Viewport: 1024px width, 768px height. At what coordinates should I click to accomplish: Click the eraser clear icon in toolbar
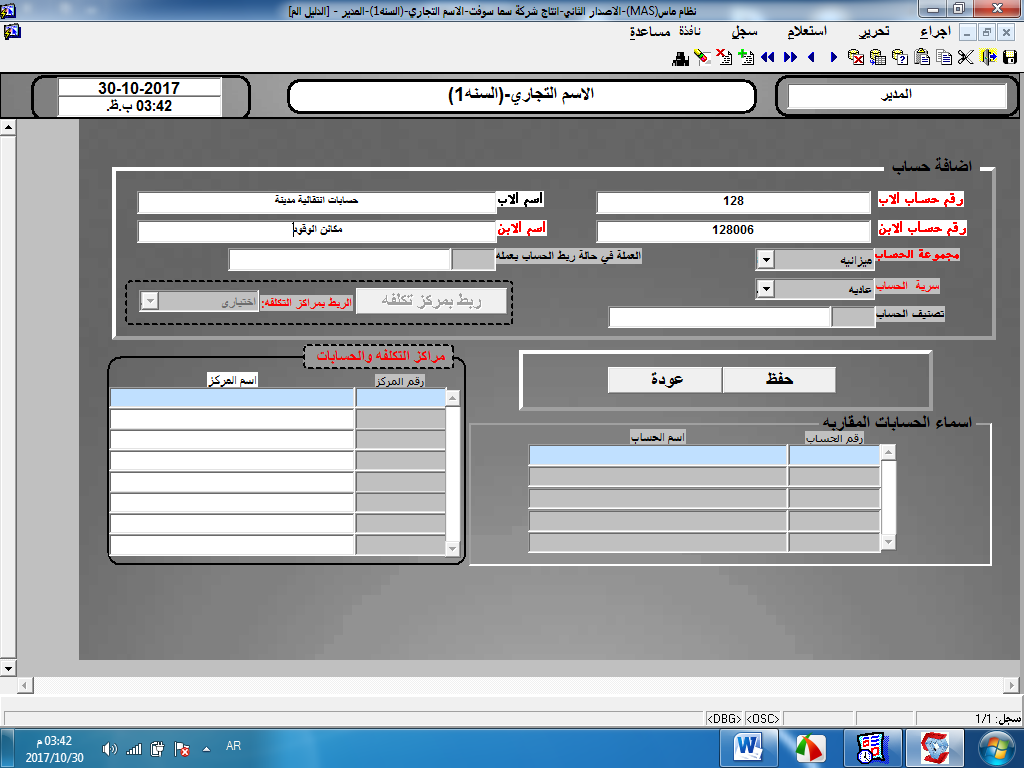[702, 57]
